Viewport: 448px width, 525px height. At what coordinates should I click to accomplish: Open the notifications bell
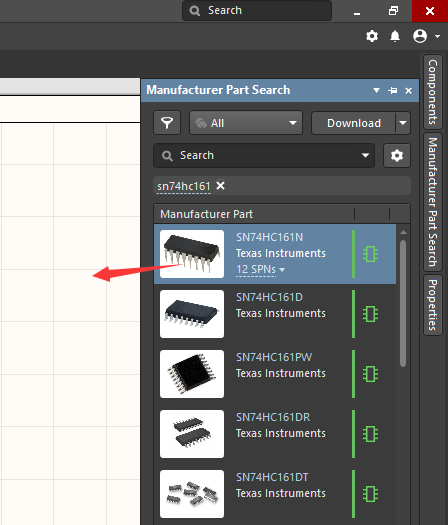click(x=395, y=36)
